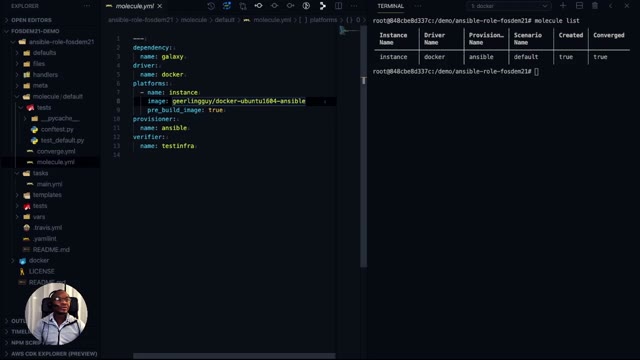640x360 pixels.
Task: Open terminal panel more options ellipsis
Action: coord(418,6)
